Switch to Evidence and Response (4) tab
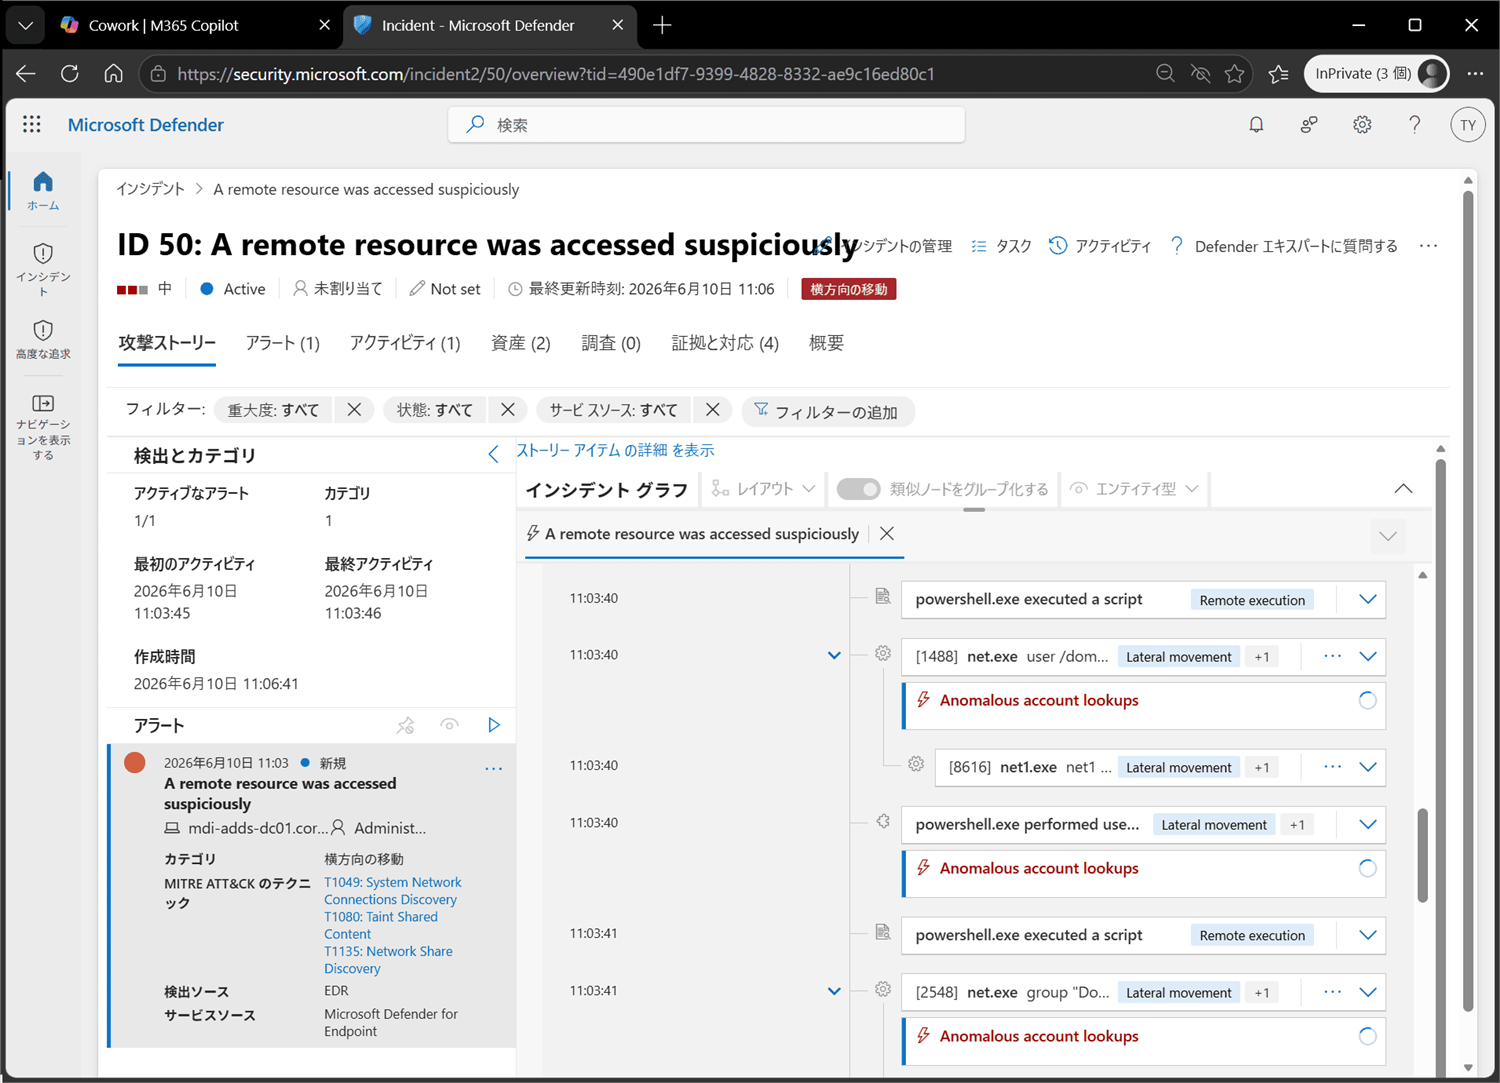Viewport: 1500px width, 1083px height. coord(725,344)
